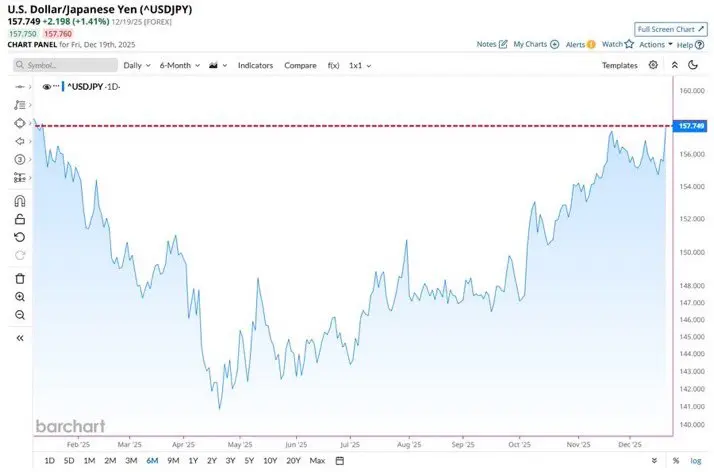
Task: Select the 9M range
Action: point(173,461)
